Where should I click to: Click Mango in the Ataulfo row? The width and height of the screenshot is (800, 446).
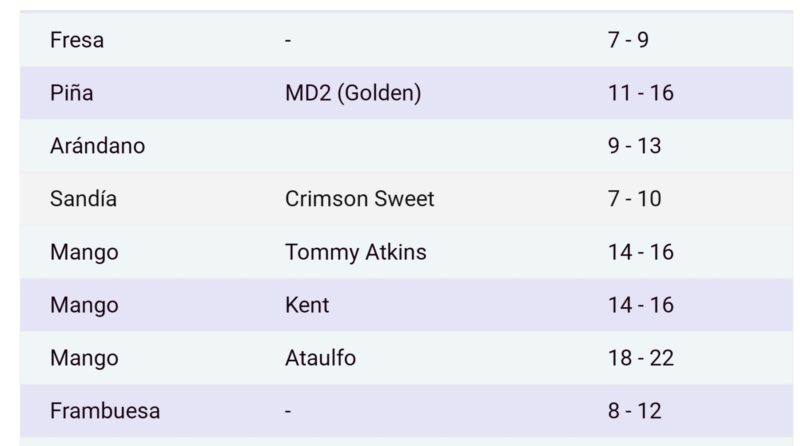pos(84,358)
